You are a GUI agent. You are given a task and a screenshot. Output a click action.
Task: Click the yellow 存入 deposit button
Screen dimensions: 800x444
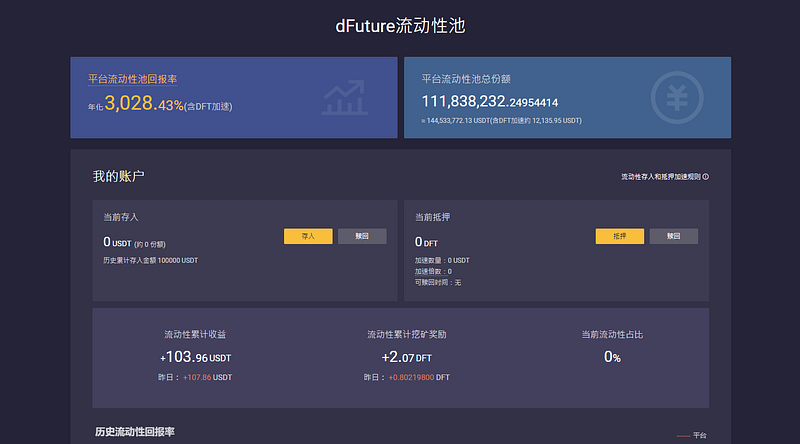point(308,236)
